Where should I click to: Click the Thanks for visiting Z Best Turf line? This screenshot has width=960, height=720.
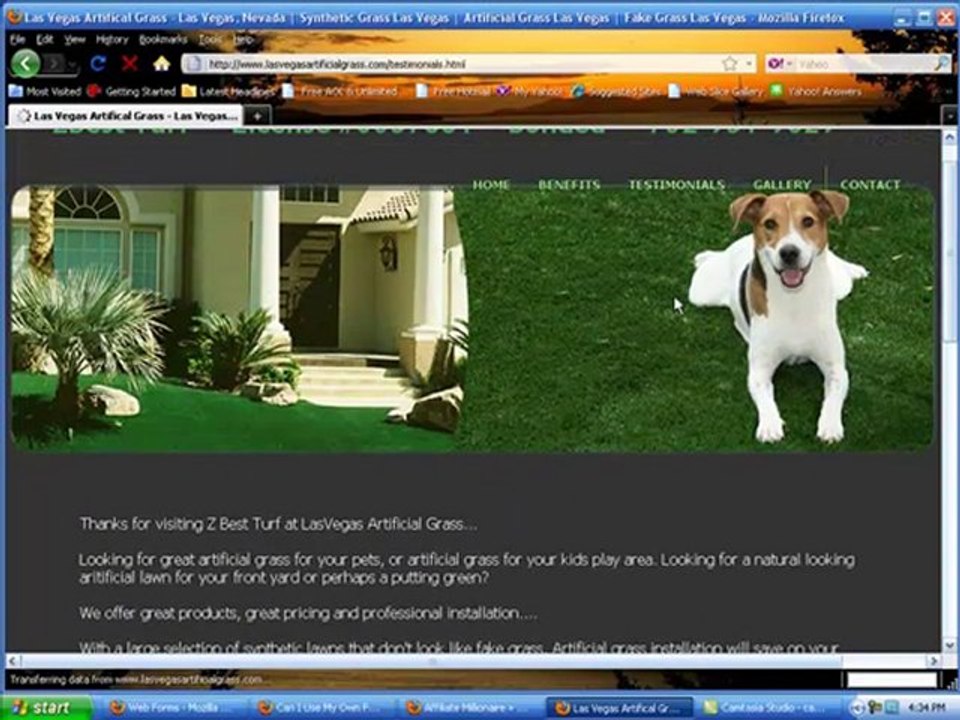[x=278, y=524]
